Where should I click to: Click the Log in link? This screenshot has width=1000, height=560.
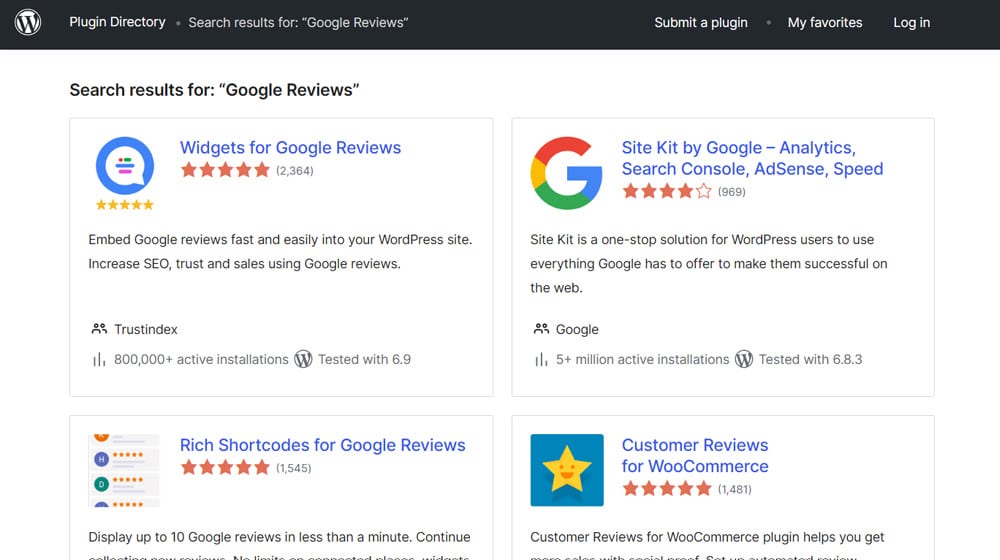tap(911, 22)
